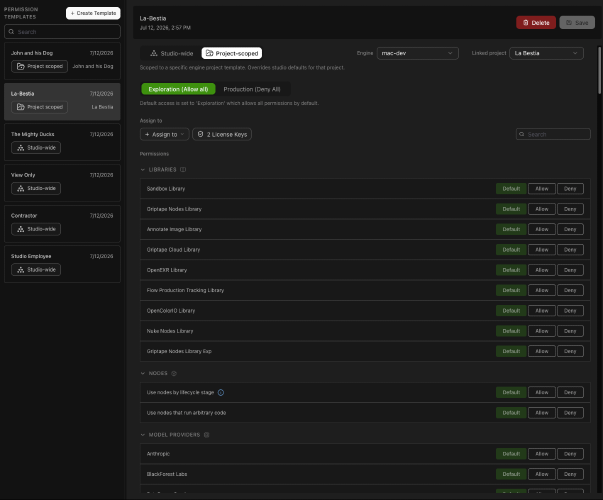Screen dimensions: 603x500
Task: Click the Studio-wide icon in the Studio Employee card
Action: 21,270
